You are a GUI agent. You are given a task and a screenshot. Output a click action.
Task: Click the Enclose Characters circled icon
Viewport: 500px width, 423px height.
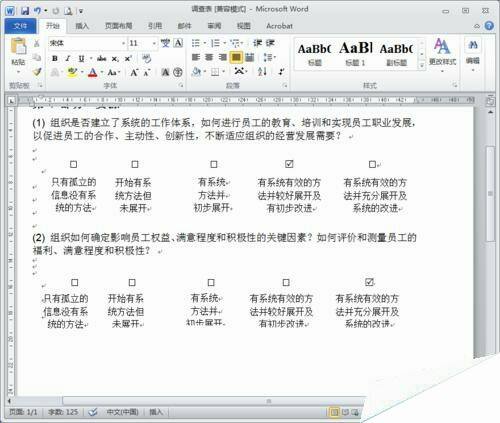[x=178, y=72]
